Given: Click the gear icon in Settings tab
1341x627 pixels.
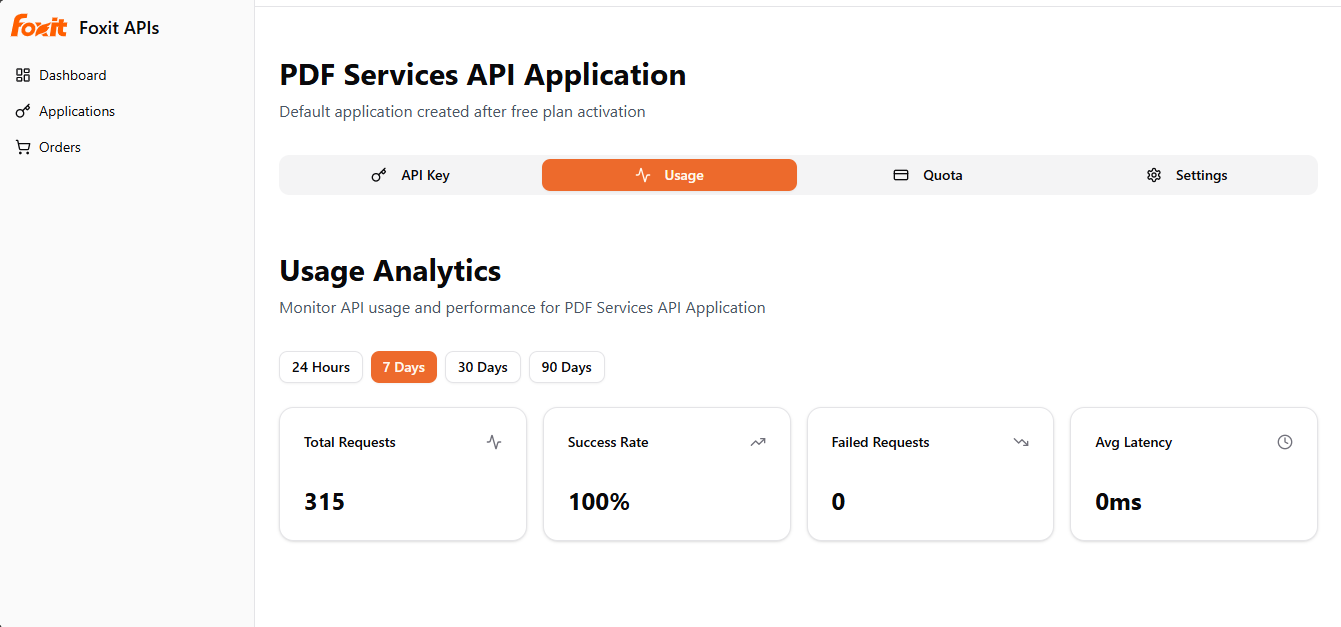Looking at the screenshot, I should [1154, 175].
